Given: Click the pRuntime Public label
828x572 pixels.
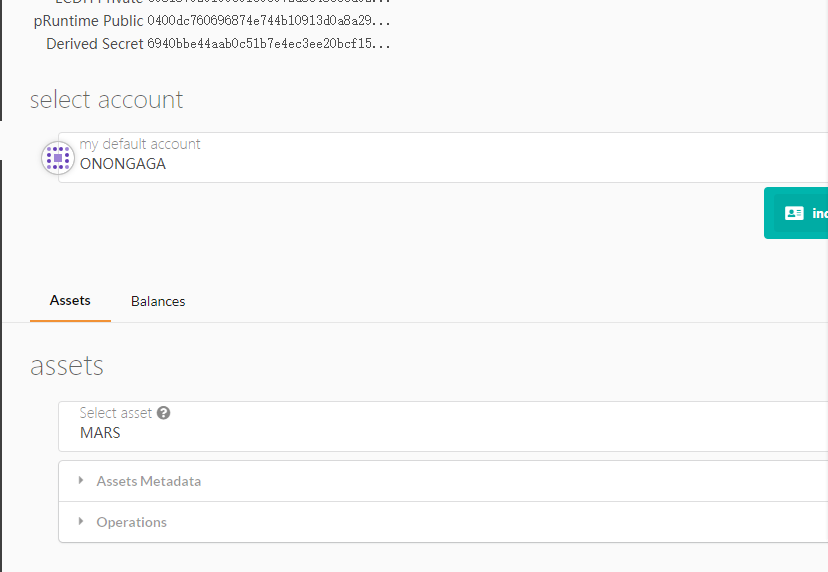Looking at the screenshot, I should [88, 21].
